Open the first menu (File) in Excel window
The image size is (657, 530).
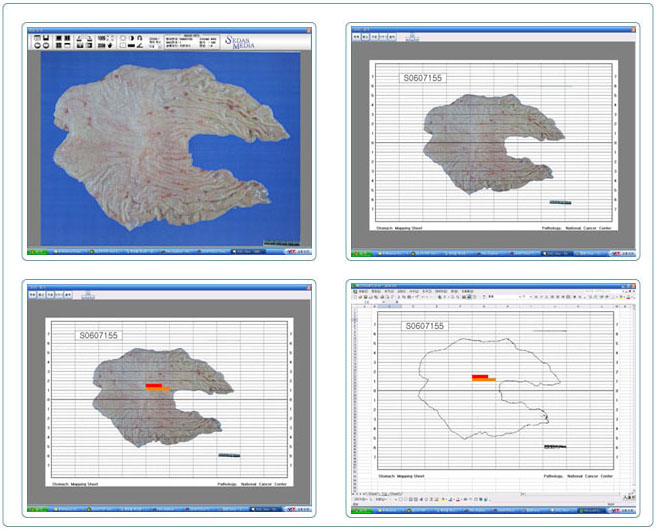point(363,292)
